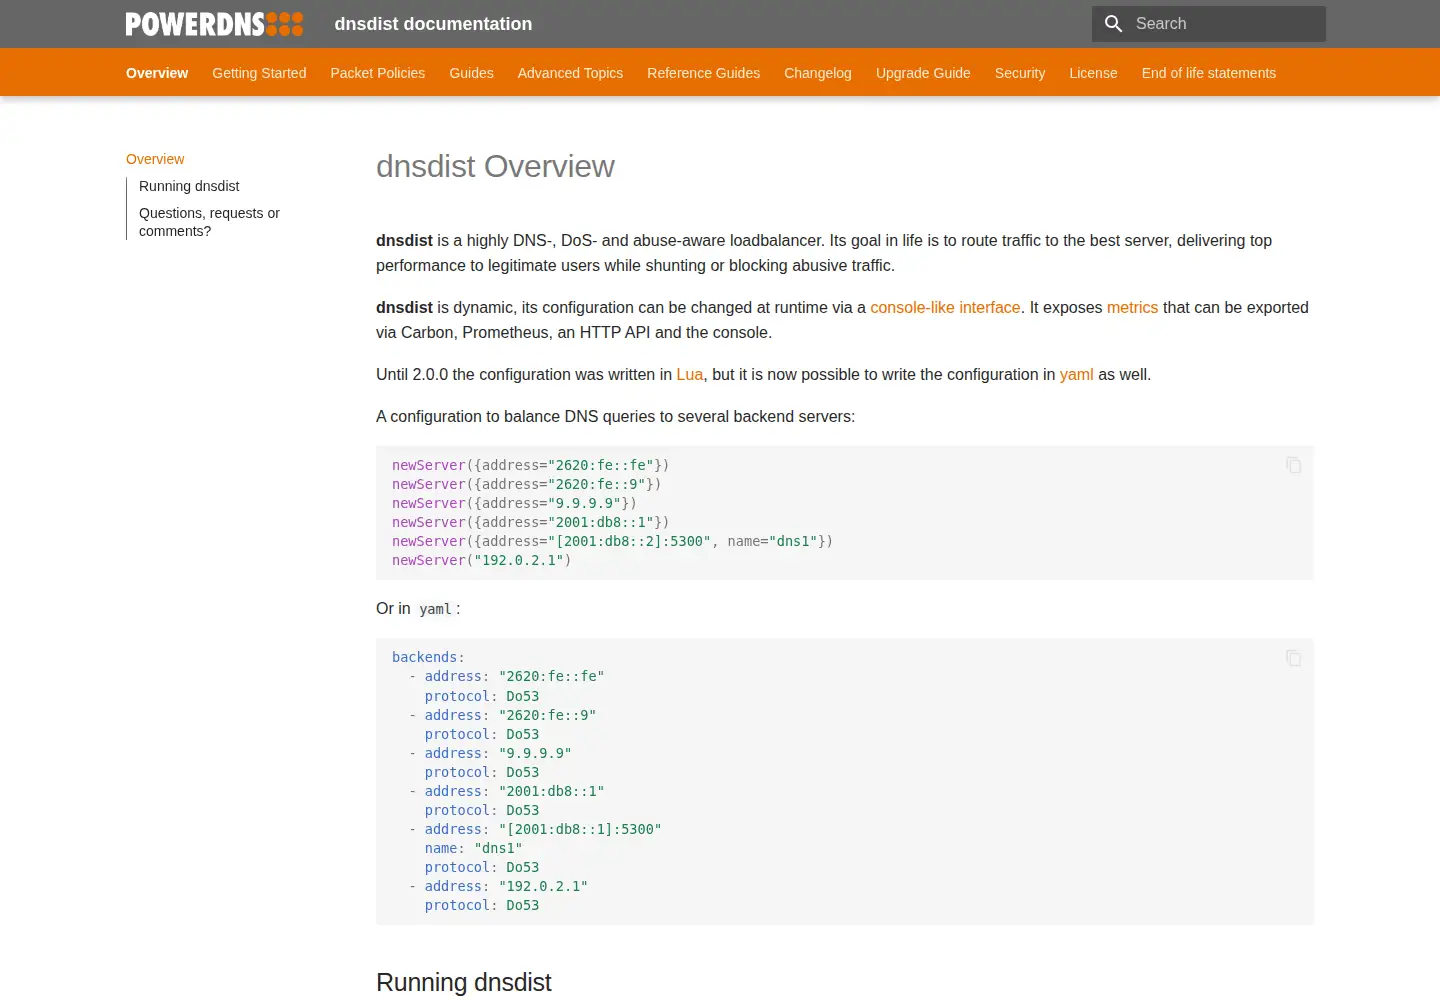Click the "backends:" yaml line
The width and height of the screenshot is (1440, 1000).
[x=428, y=658]
